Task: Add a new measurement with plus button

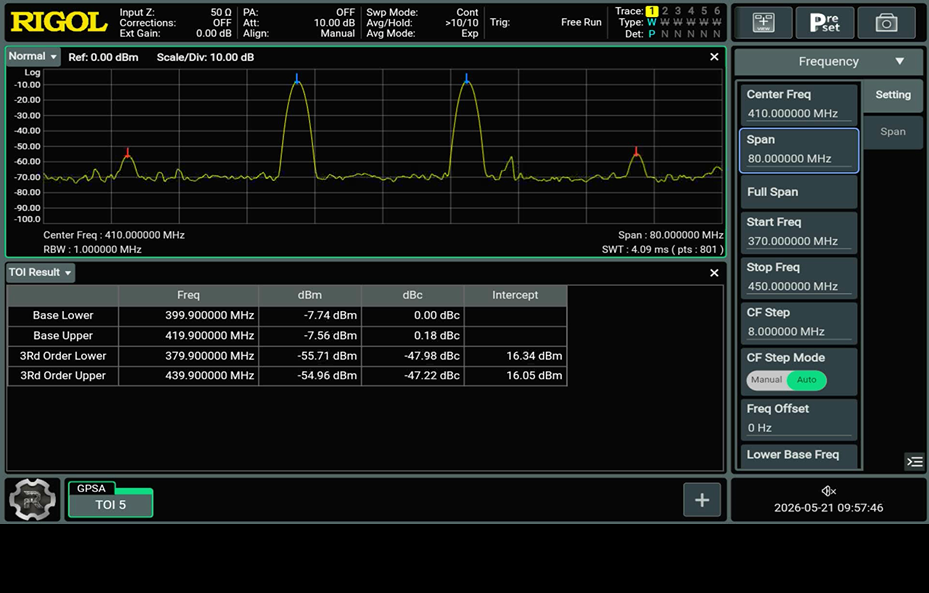Action: [x=701, y=500]
